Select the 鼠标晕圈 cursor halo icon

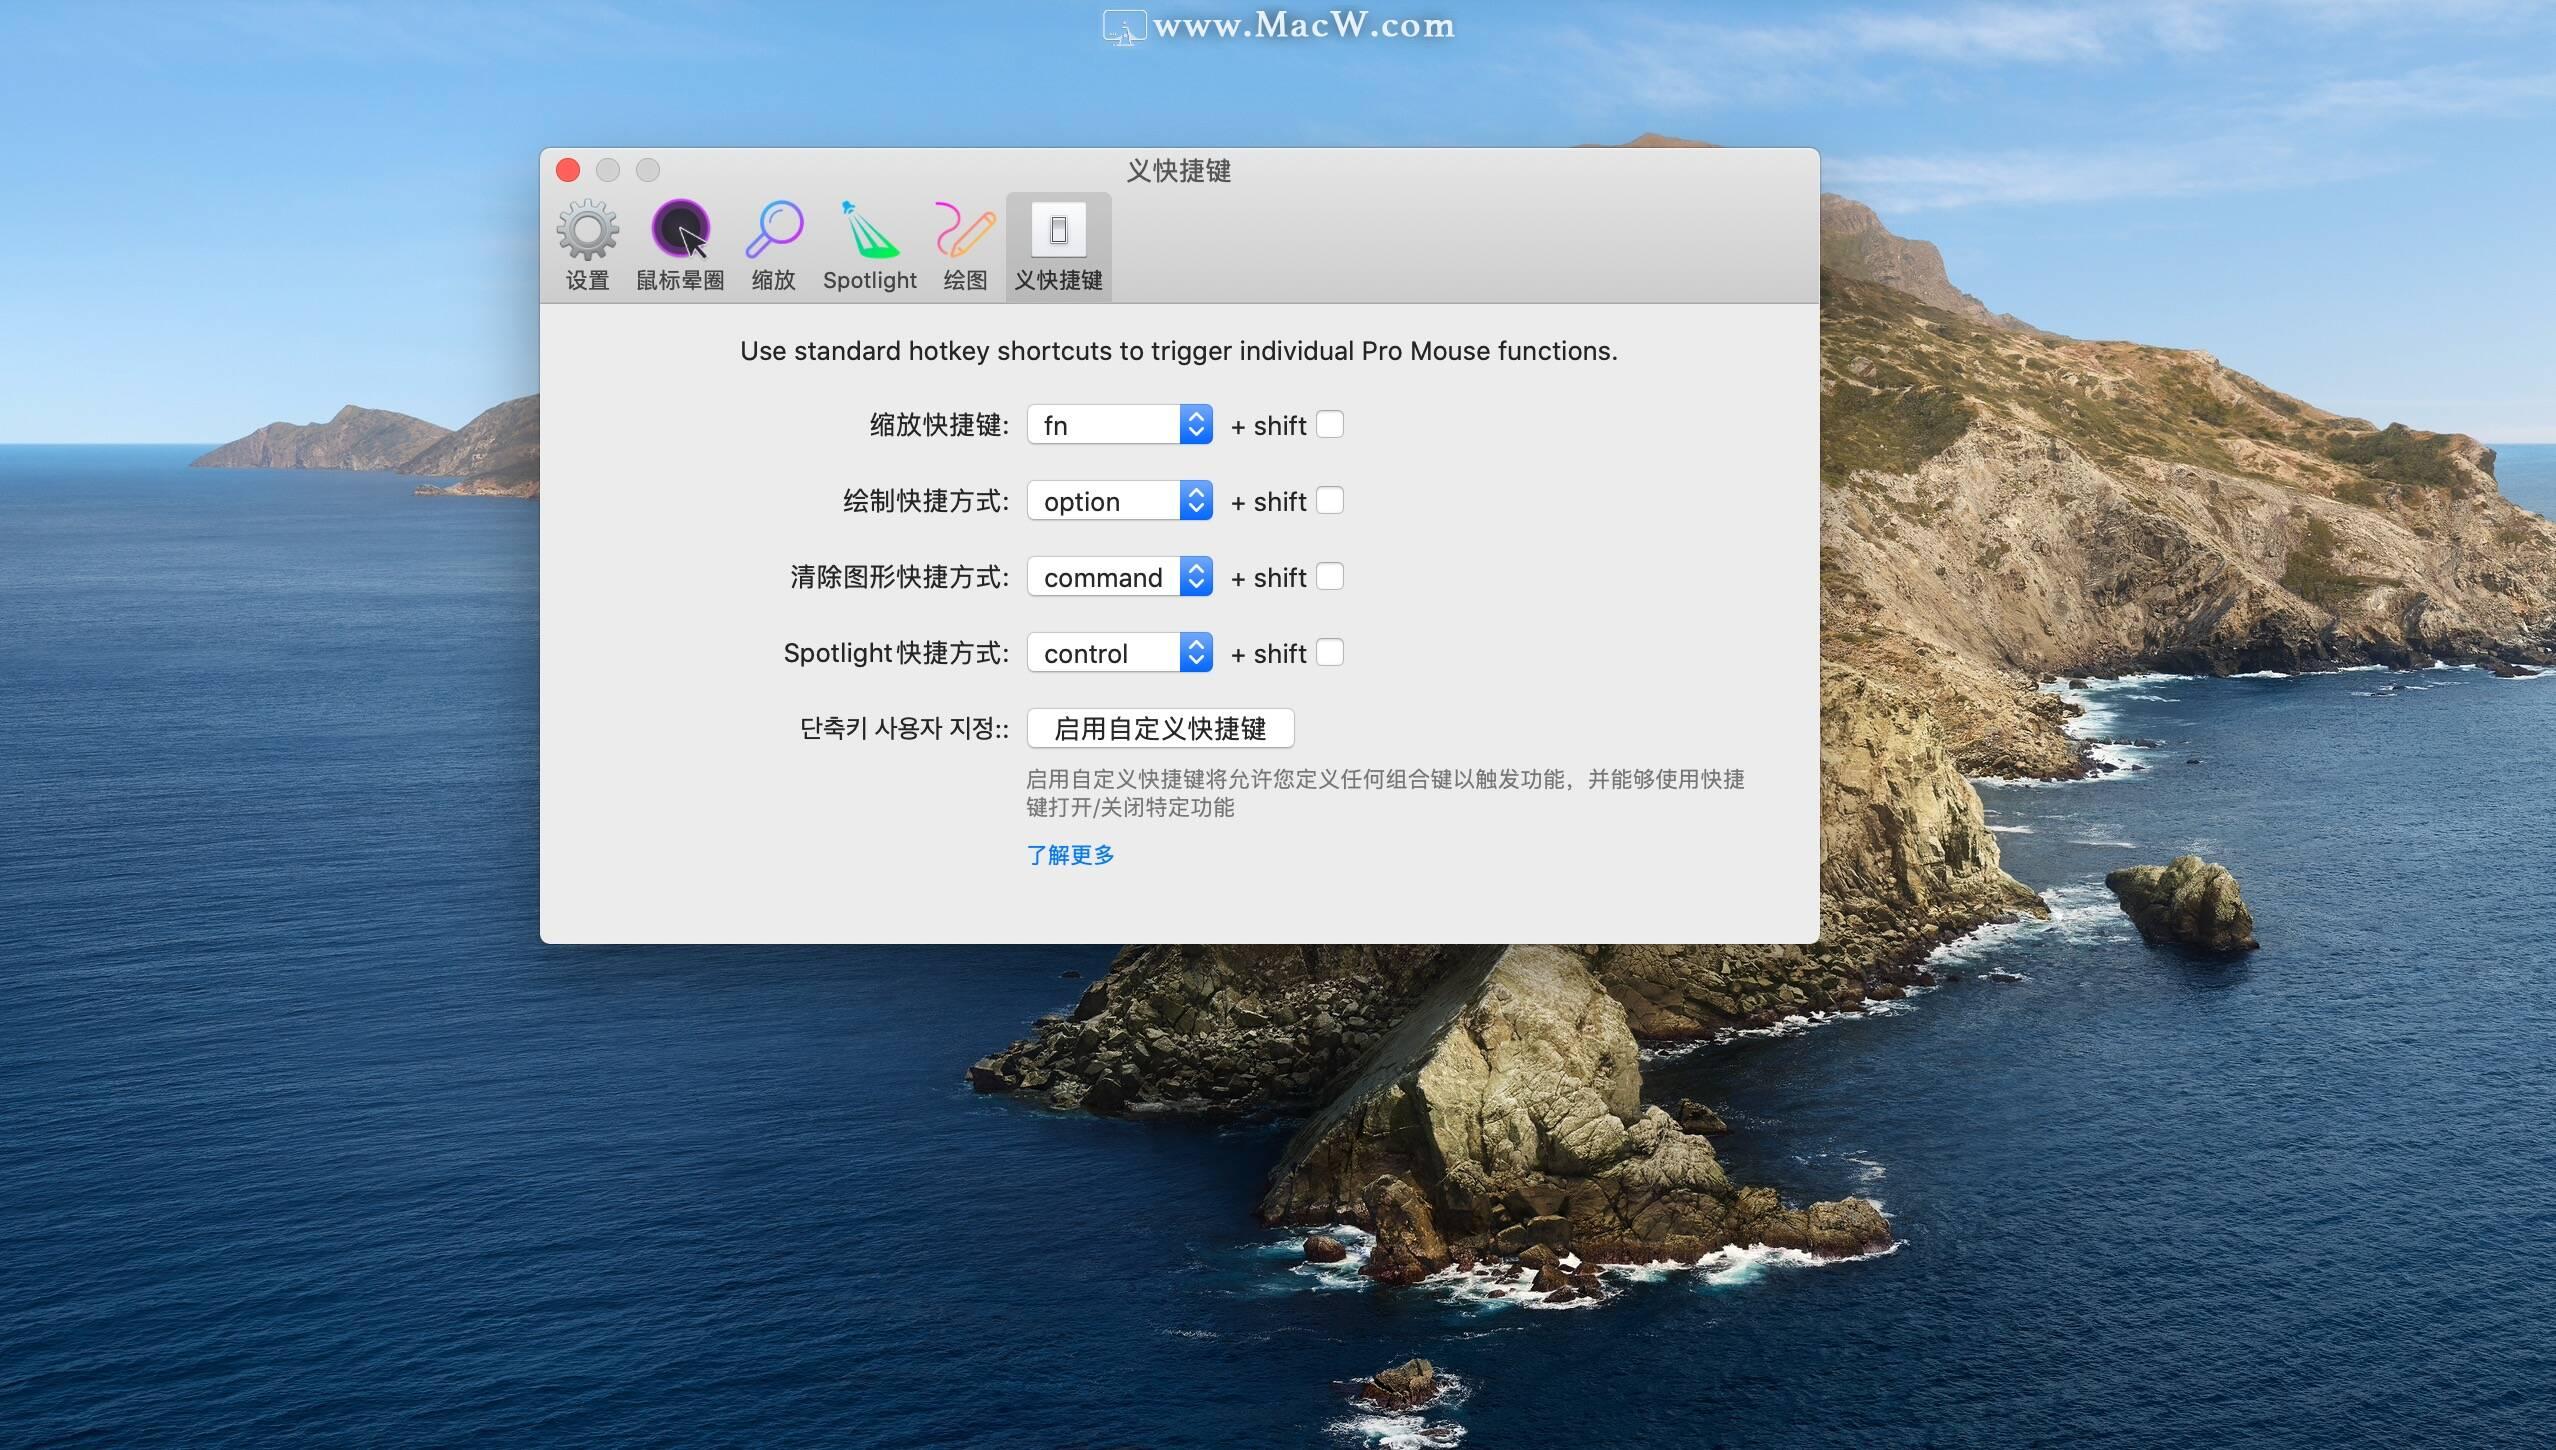680,230
